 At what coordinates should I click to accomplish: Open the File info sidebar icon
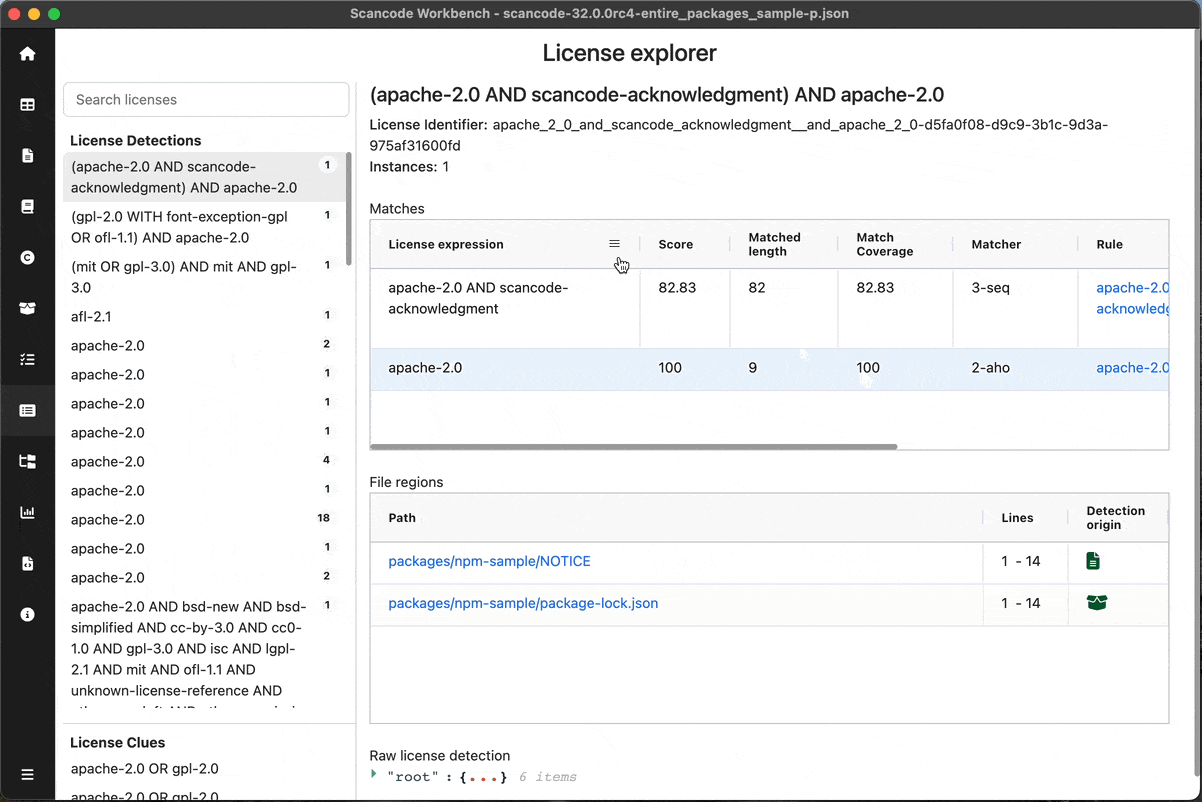tap(27, 155)
